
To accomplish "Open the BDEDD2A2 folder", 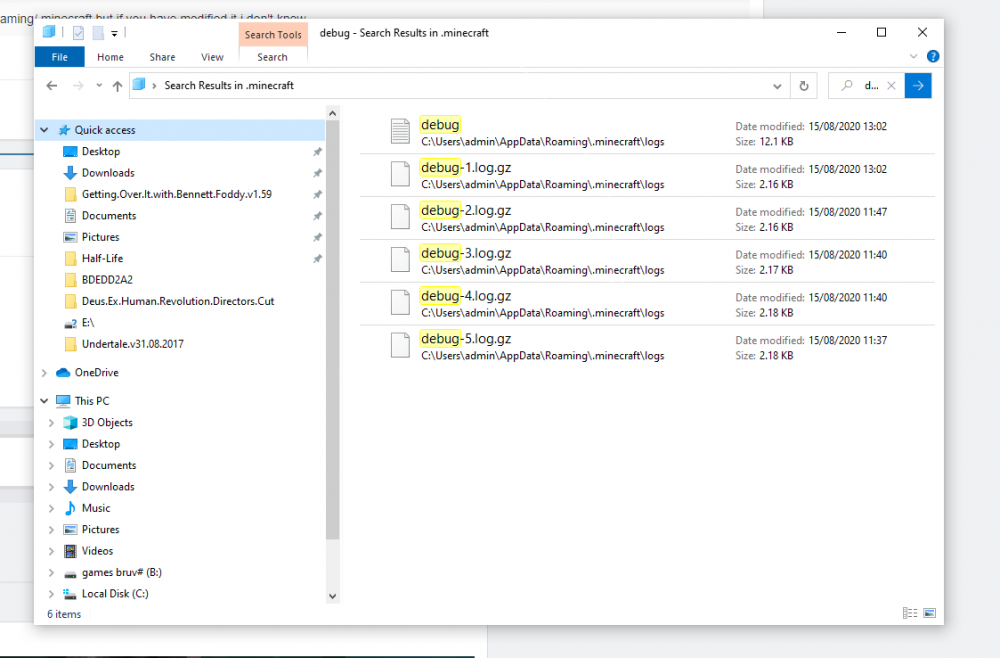I will (107, 280).
